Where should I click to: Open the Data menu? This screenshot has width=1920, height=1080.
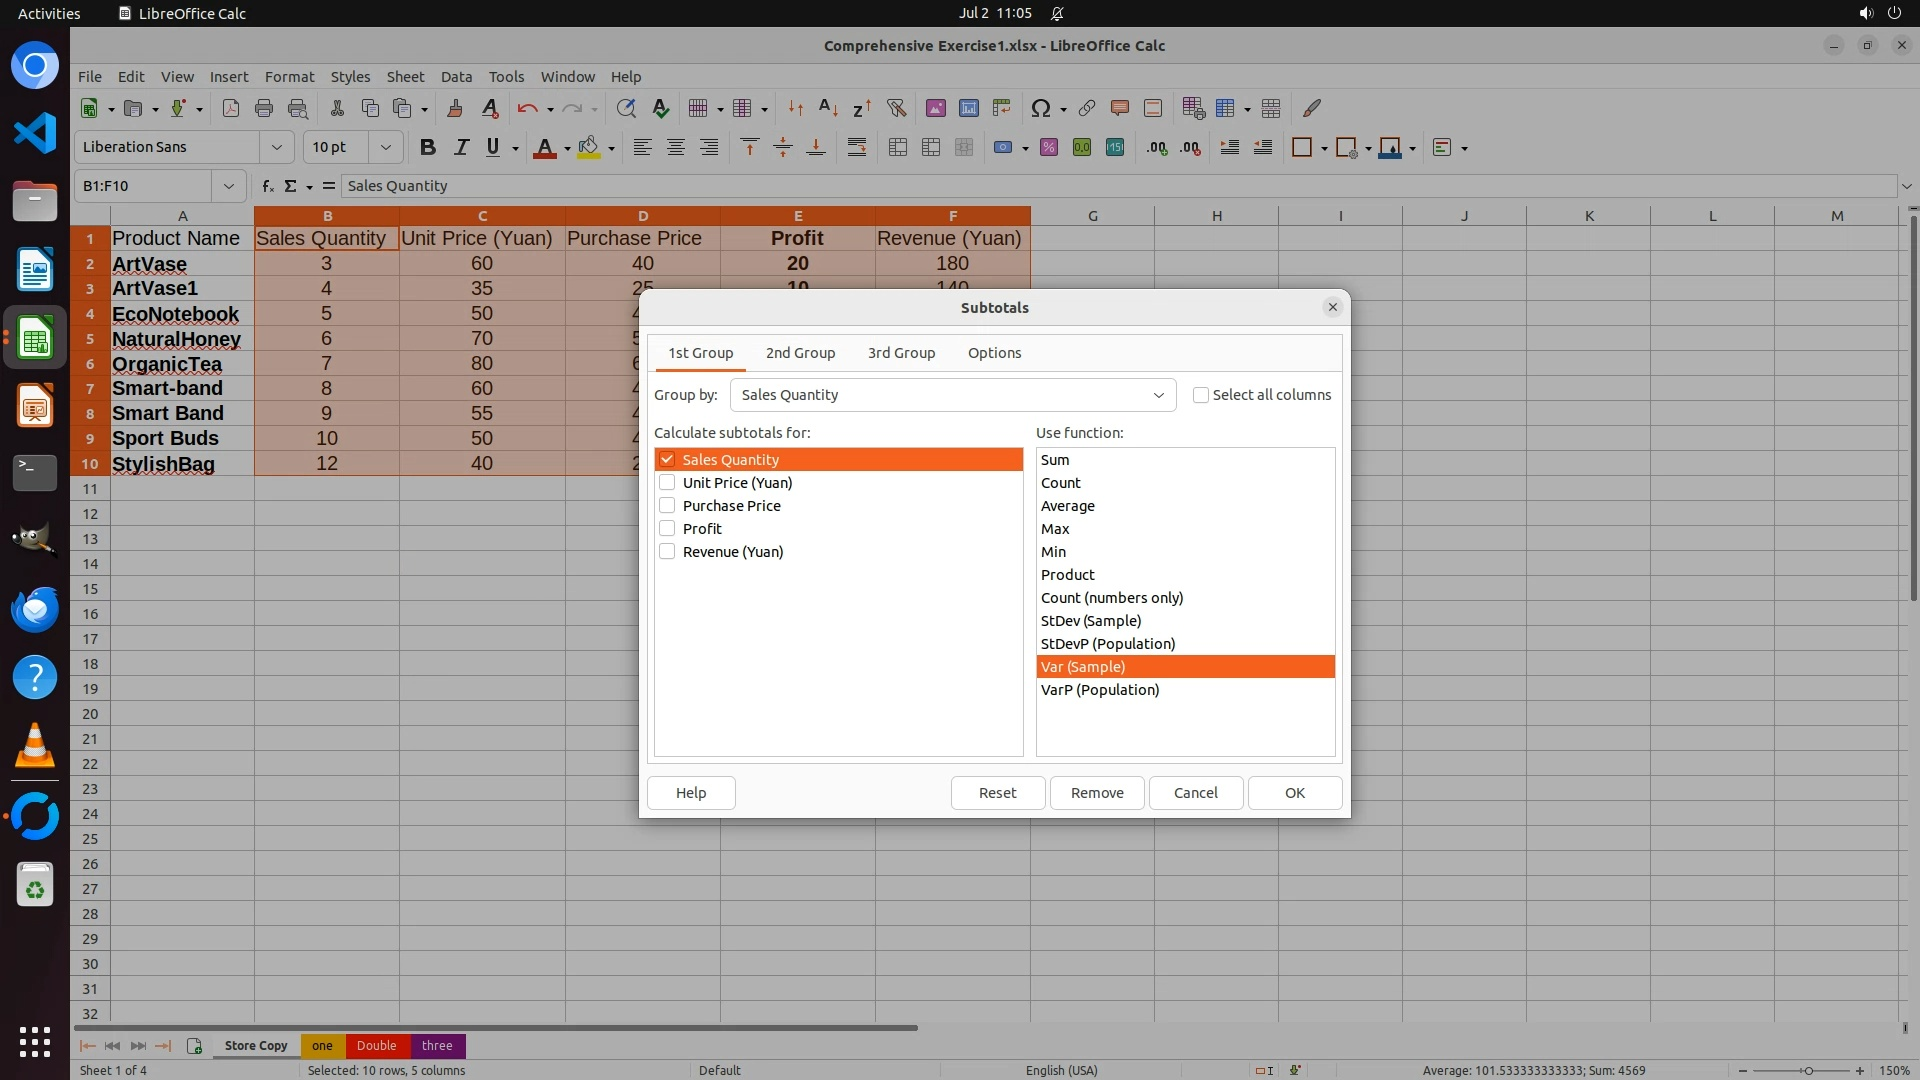(456, 77)
